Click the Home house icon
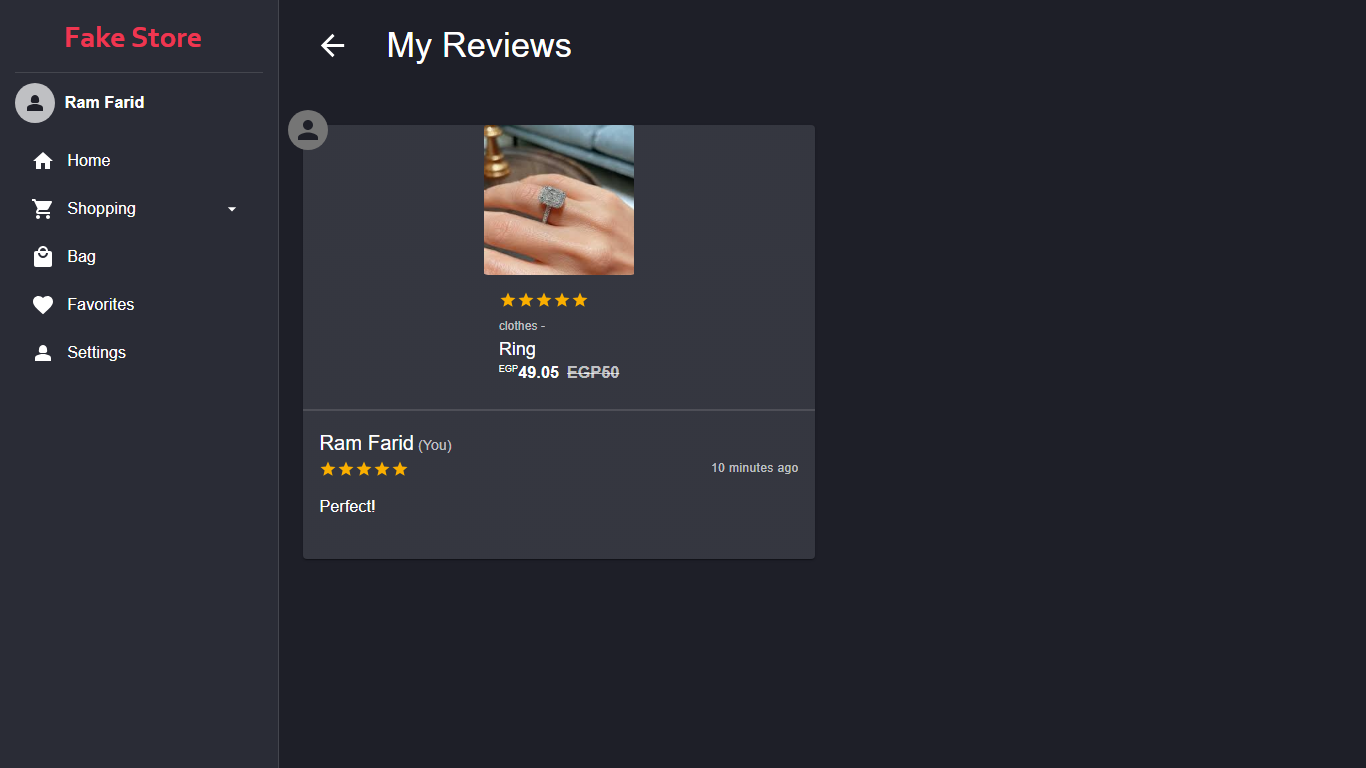 coord(43,161)
